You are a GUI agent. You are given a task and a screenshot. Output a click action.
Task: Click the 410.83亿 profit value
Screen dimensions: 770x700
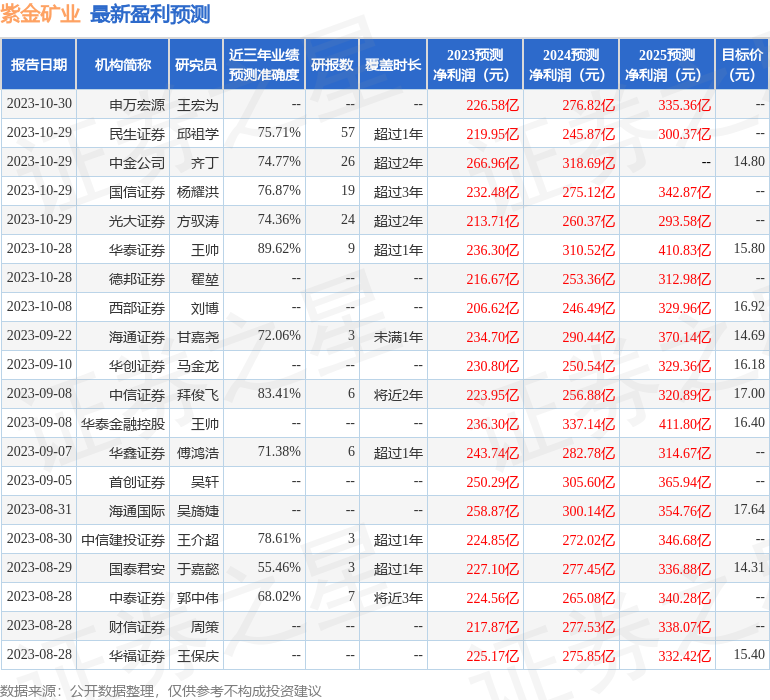685,250
